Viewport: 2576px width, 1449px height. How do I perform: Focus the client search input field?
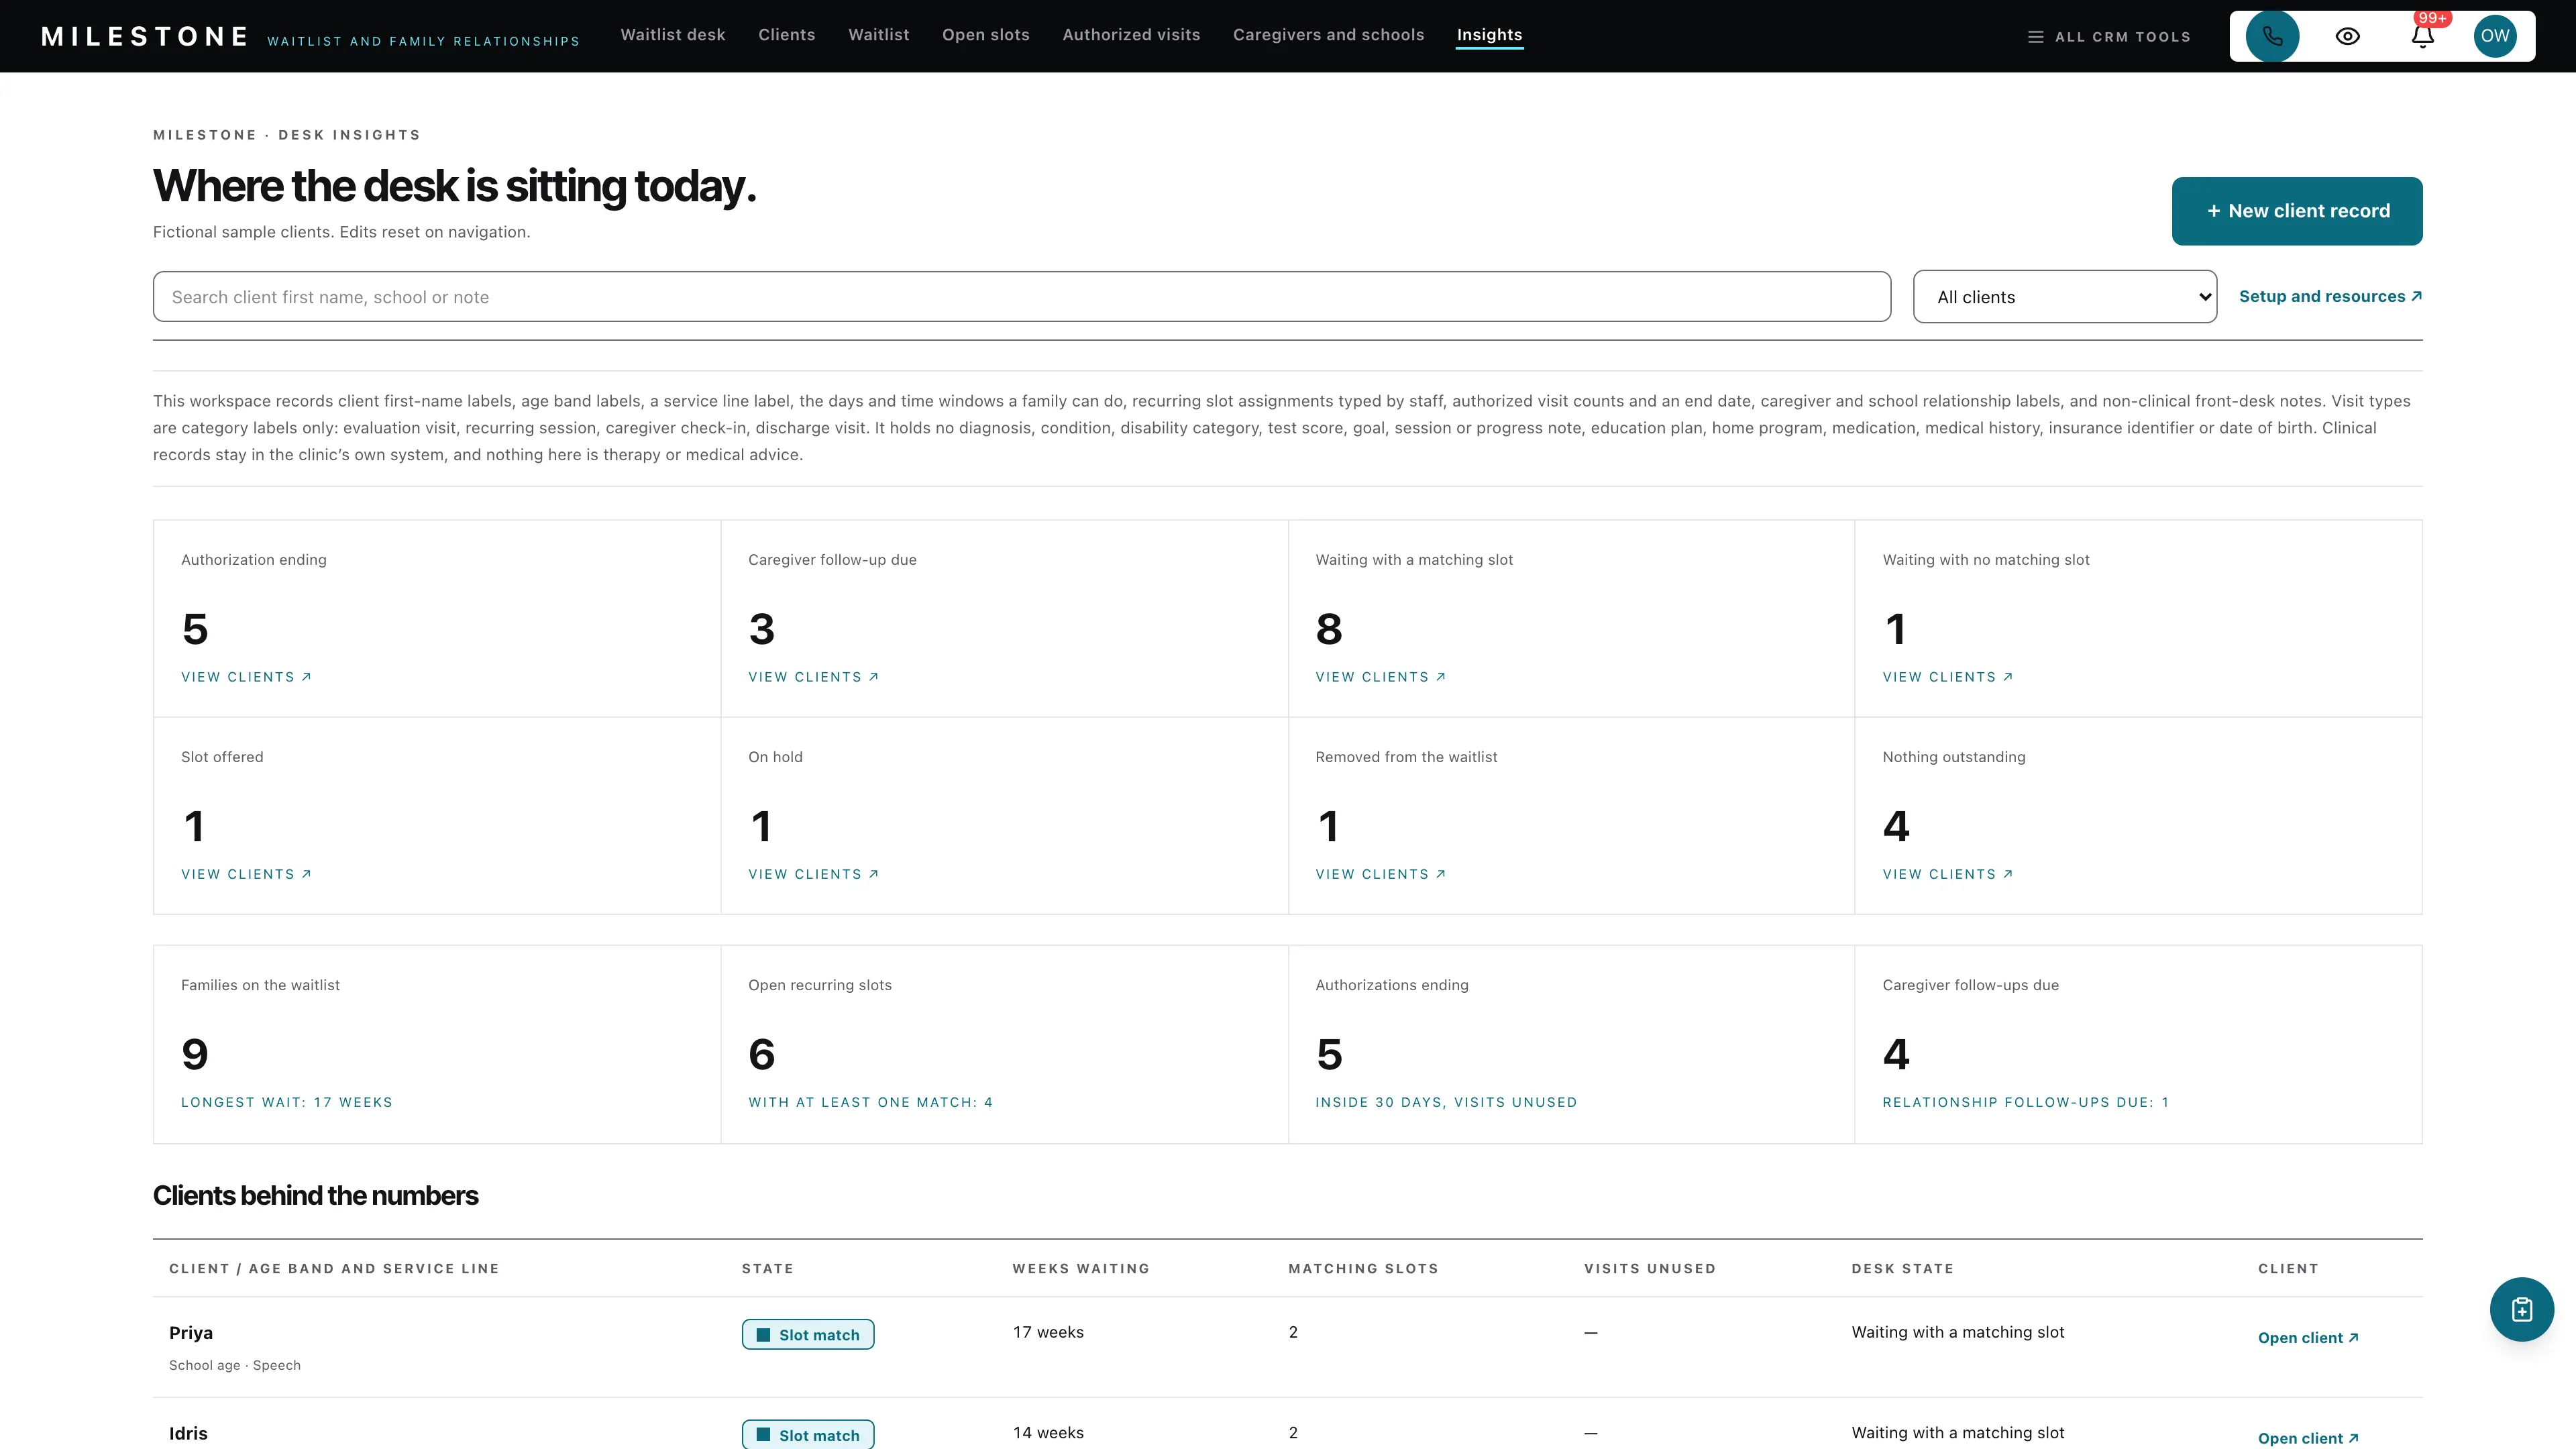1022,297
